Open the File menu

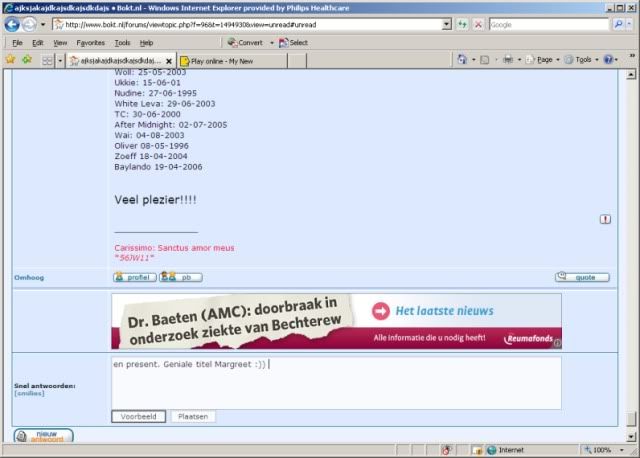(x=17, y=42)
